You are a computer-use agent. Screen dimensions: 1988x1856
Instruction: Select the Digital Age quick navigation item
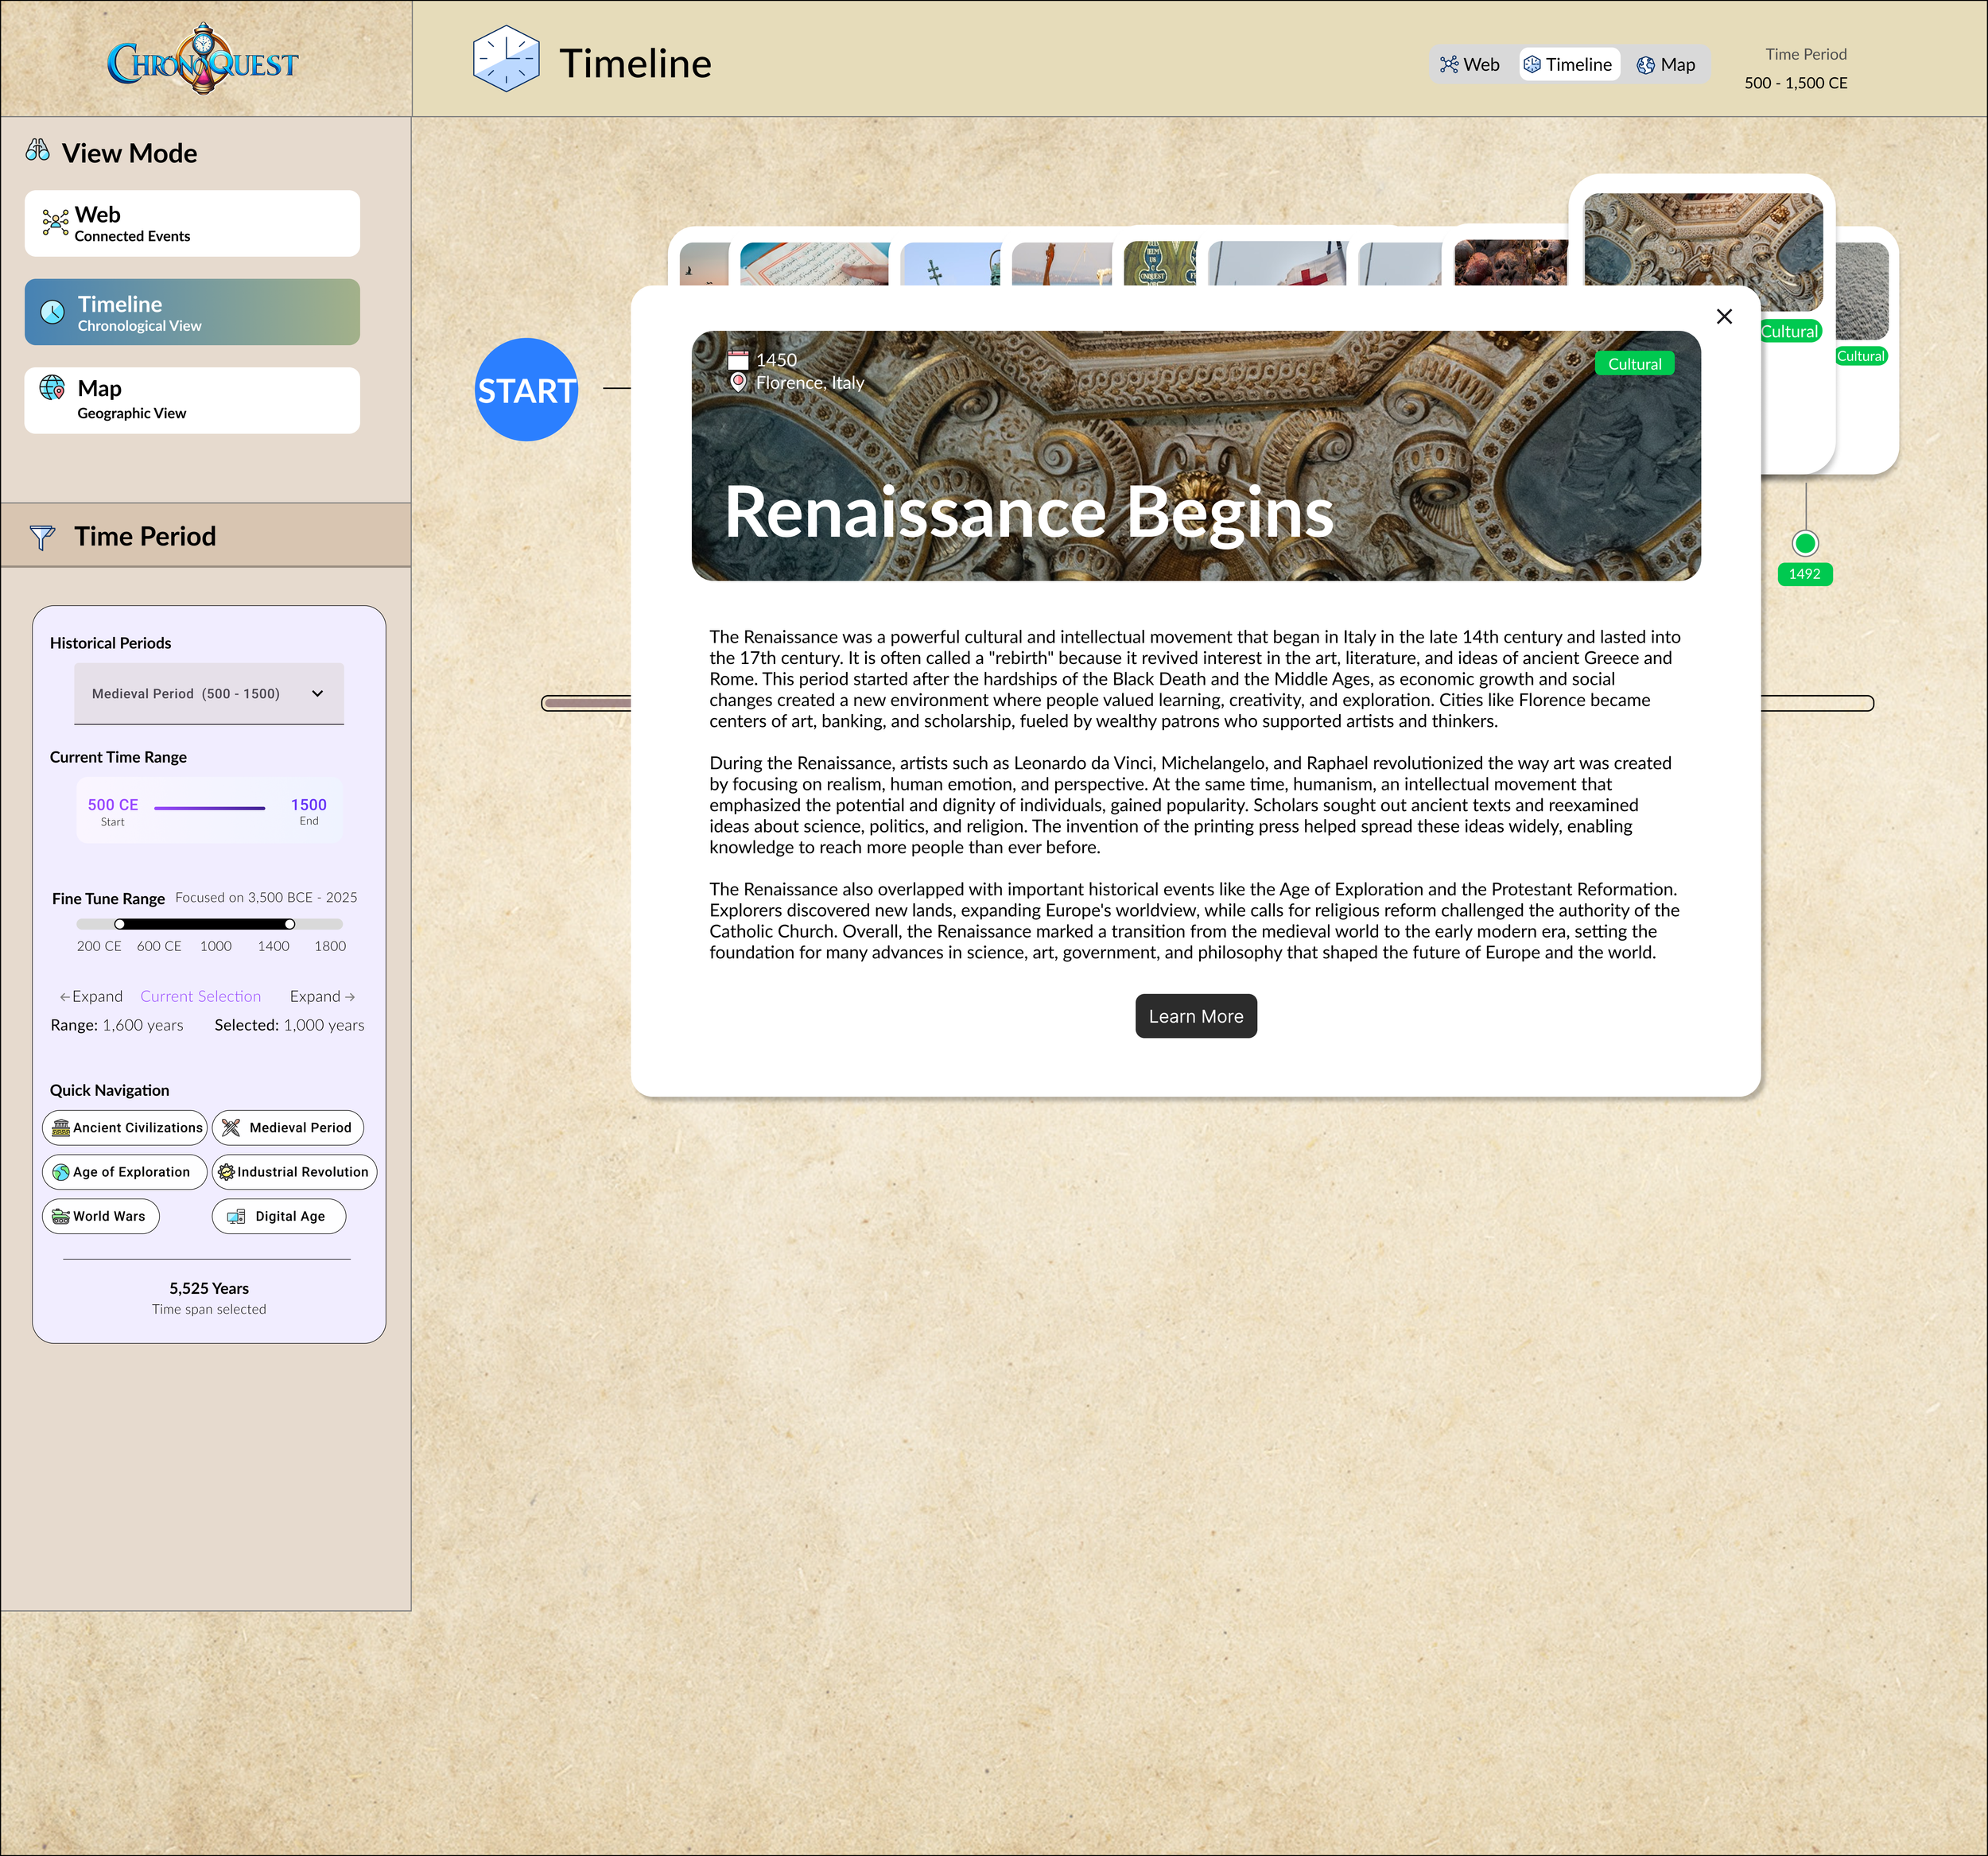(279, 1216)
